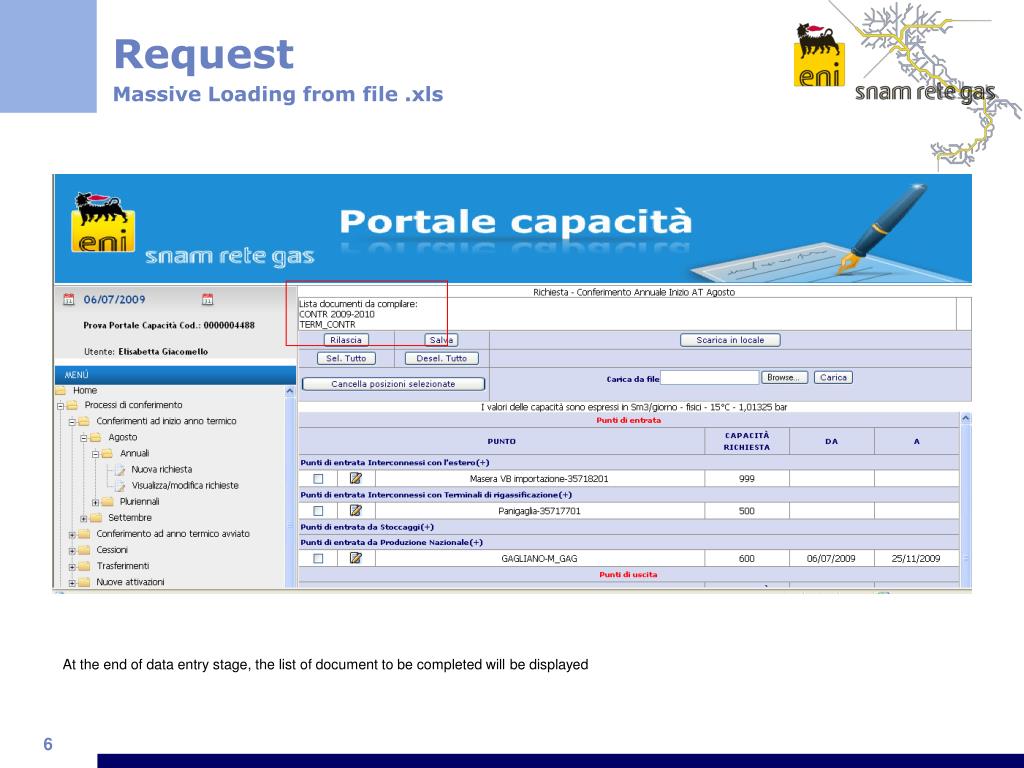Expand the Cessioni tree node
Screen dimensions: 1024x768
[x=72, y=551]
